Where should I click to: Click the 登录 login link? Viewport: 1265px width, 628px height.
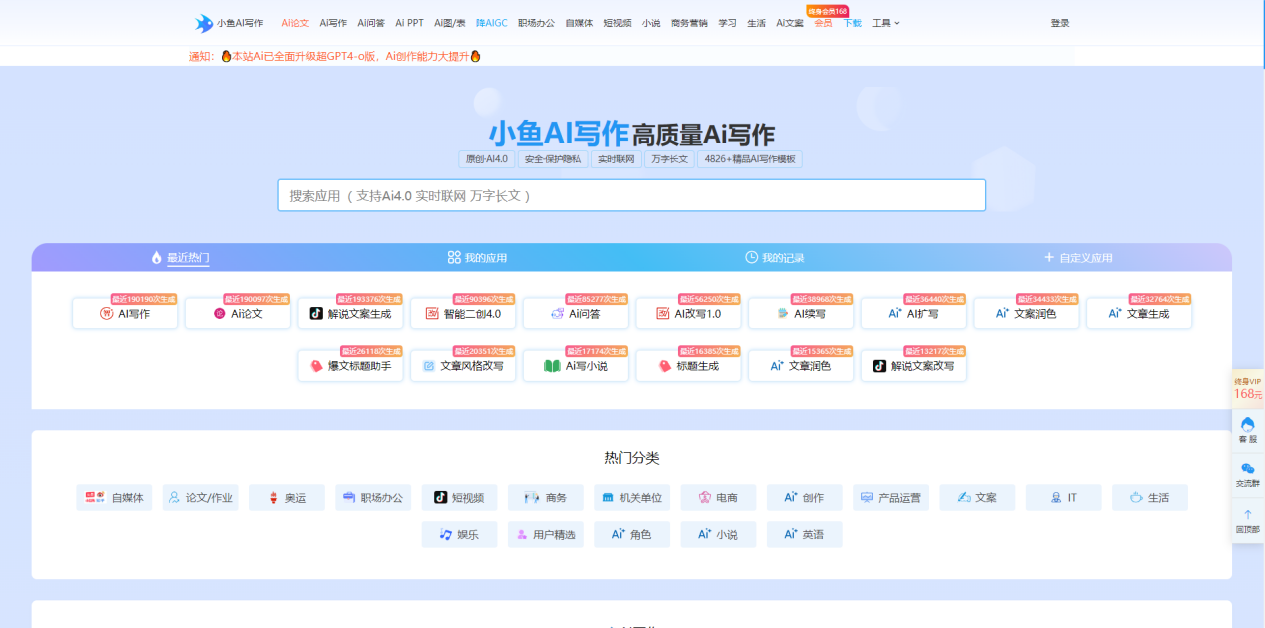[x=1060, y=23]
